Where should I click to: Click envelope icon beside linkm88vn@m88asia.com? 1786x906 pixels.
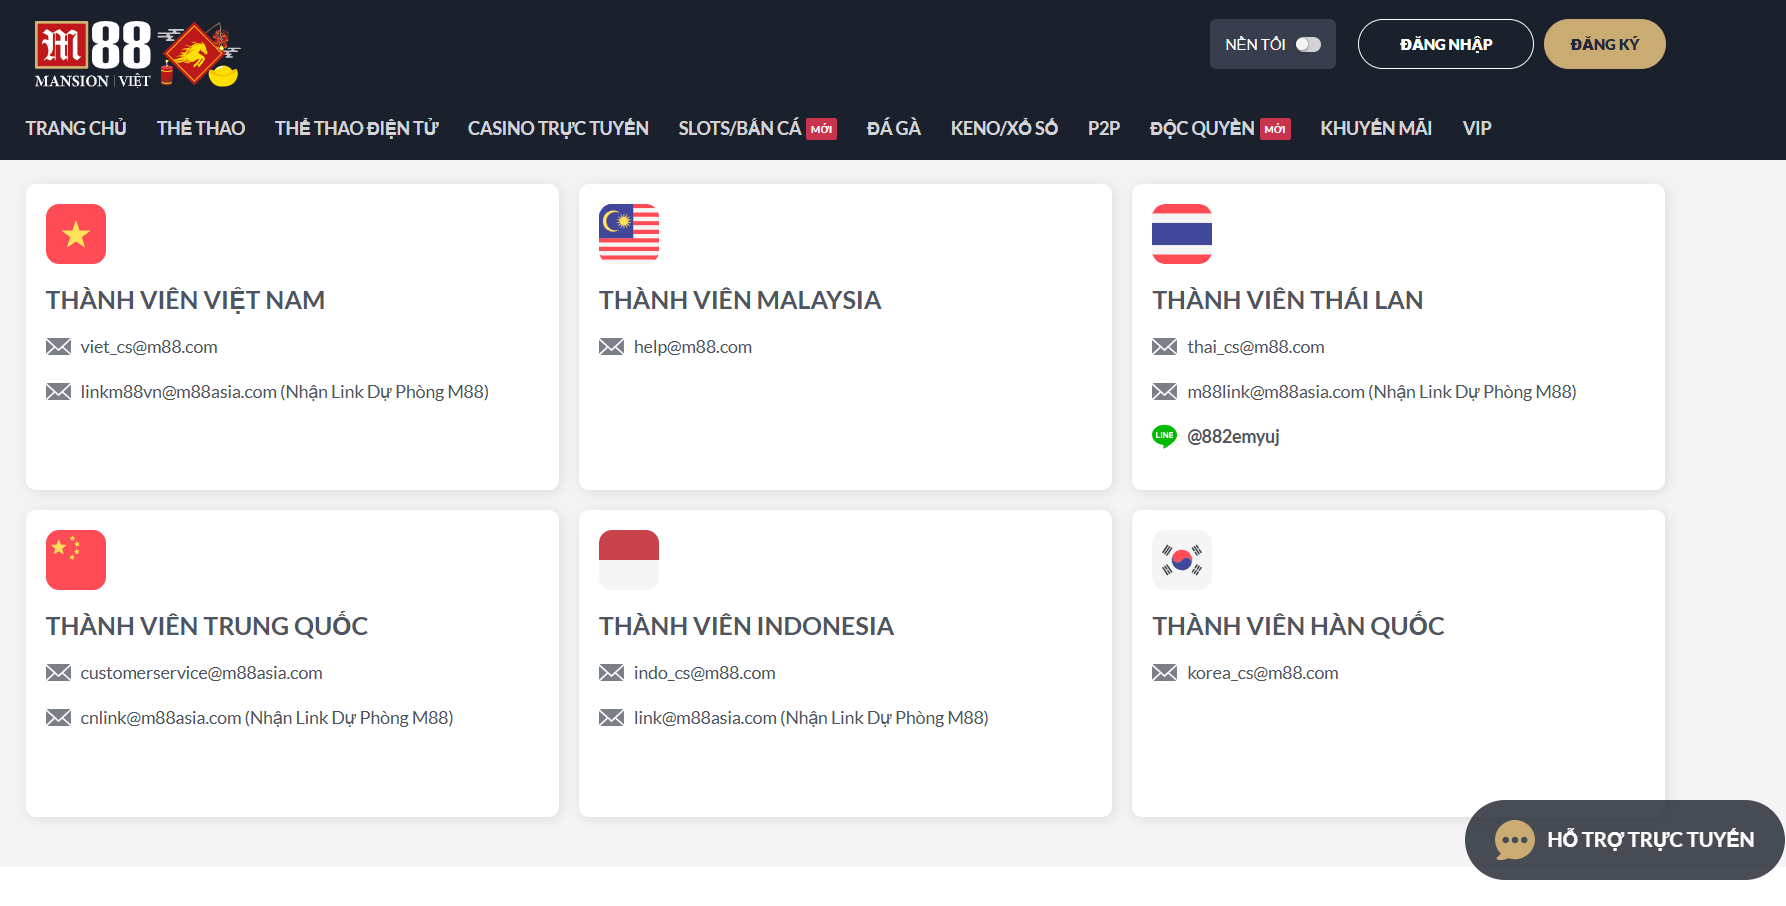coord(59,392)
